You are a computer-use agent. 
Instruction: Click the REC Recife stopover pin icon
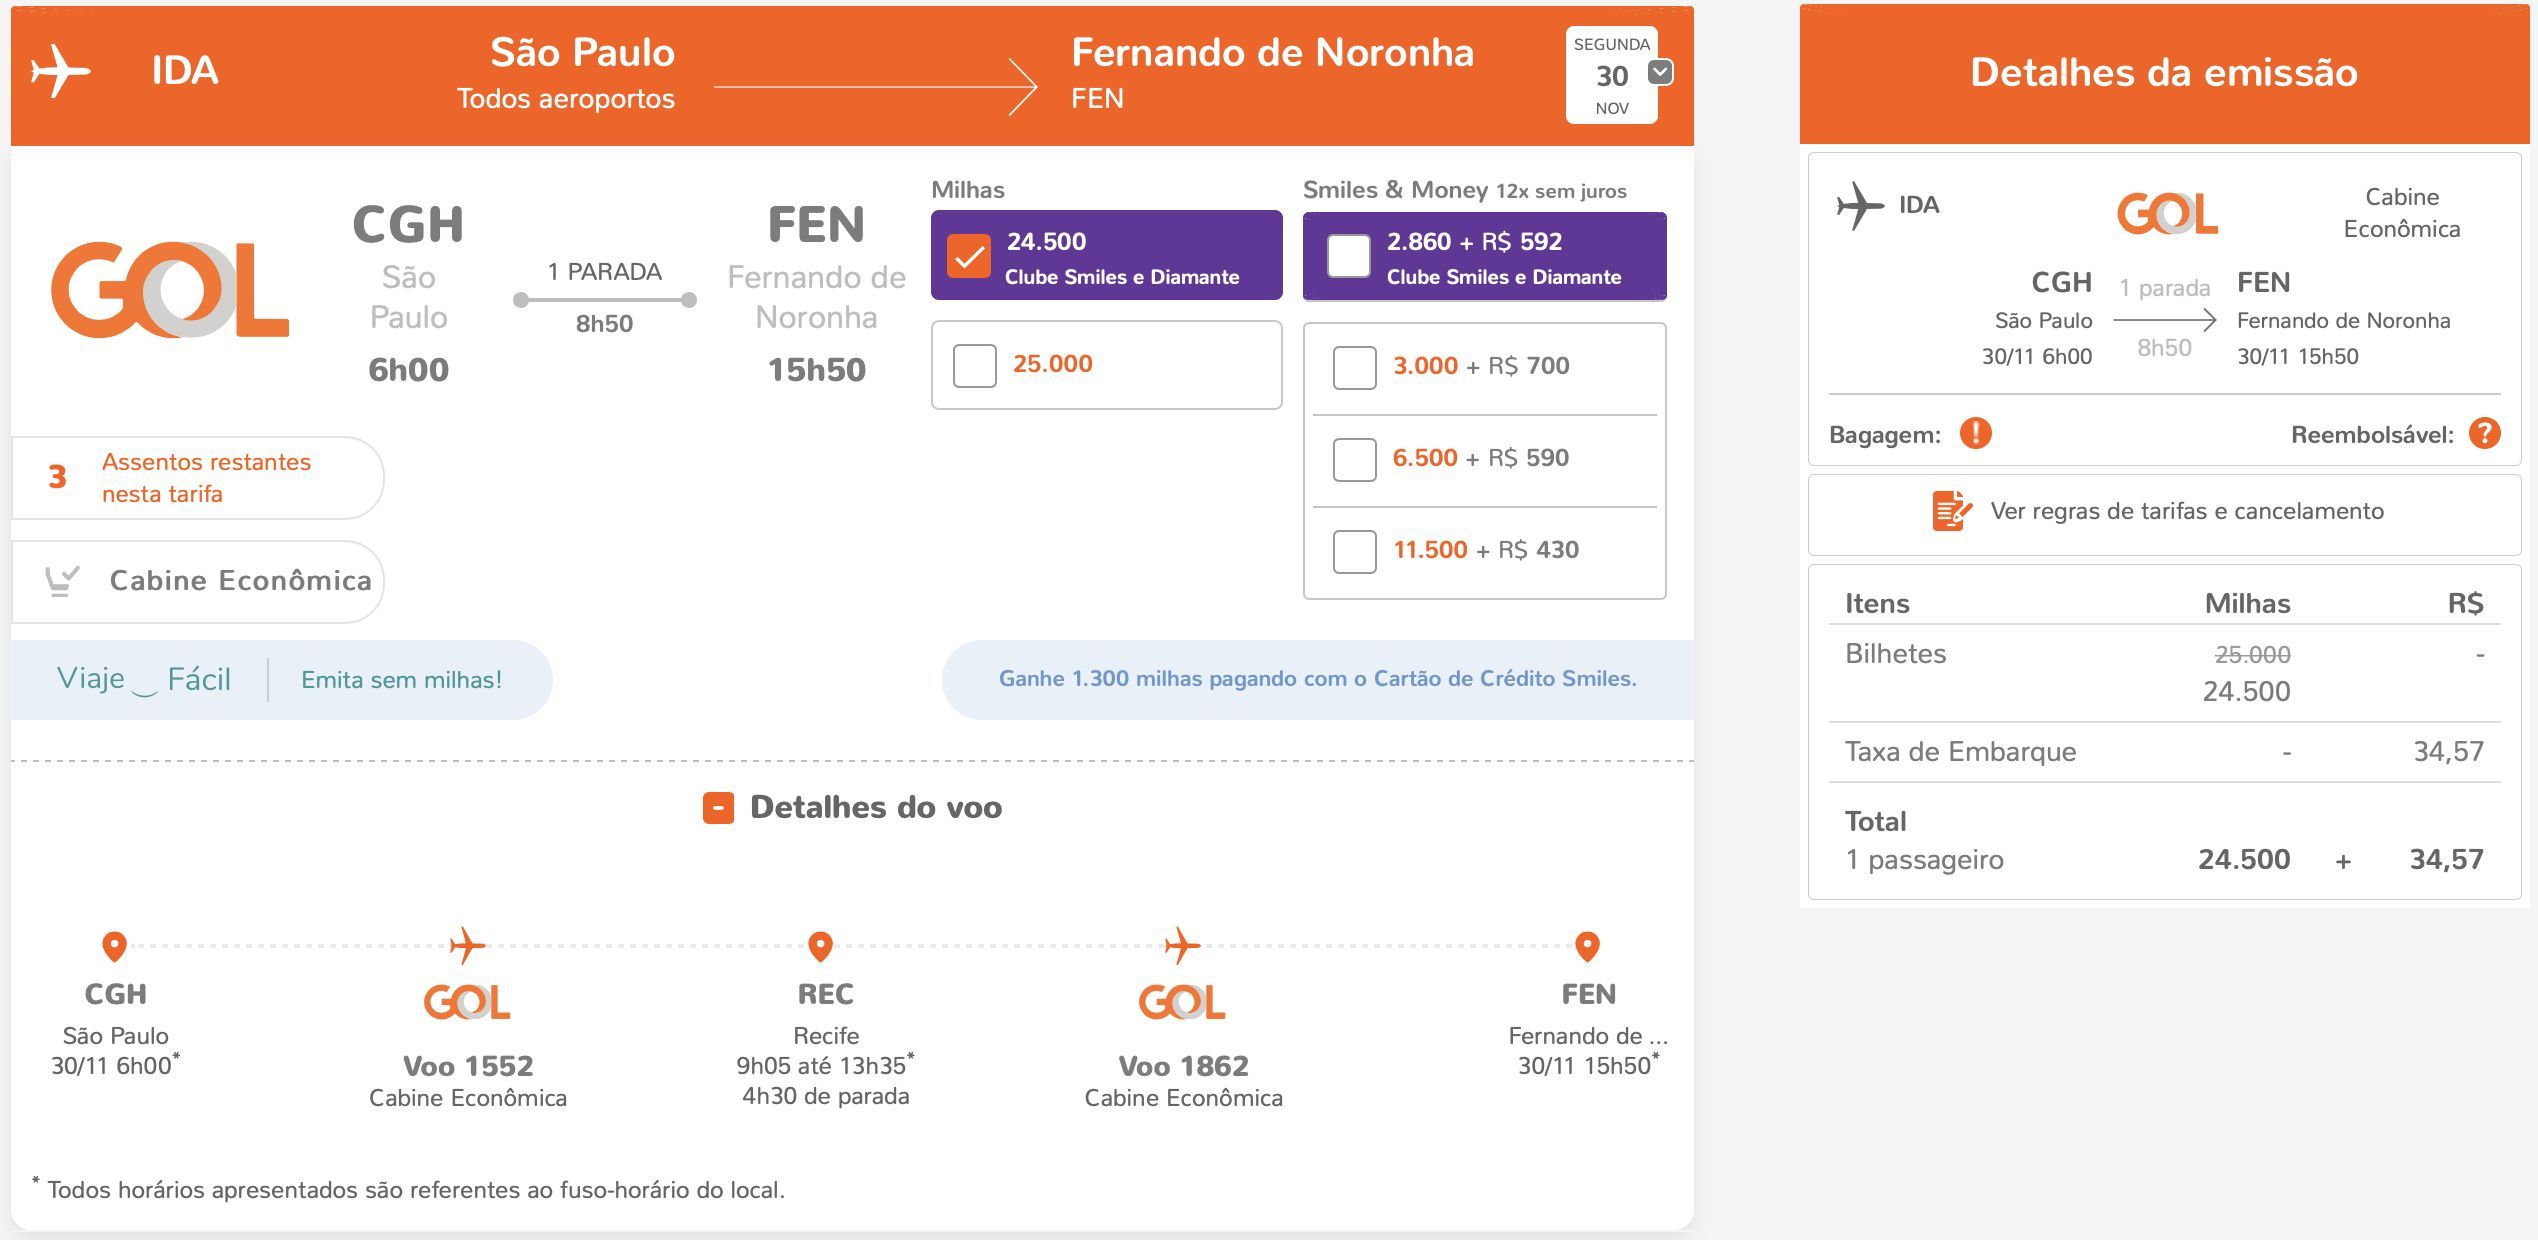821,946
